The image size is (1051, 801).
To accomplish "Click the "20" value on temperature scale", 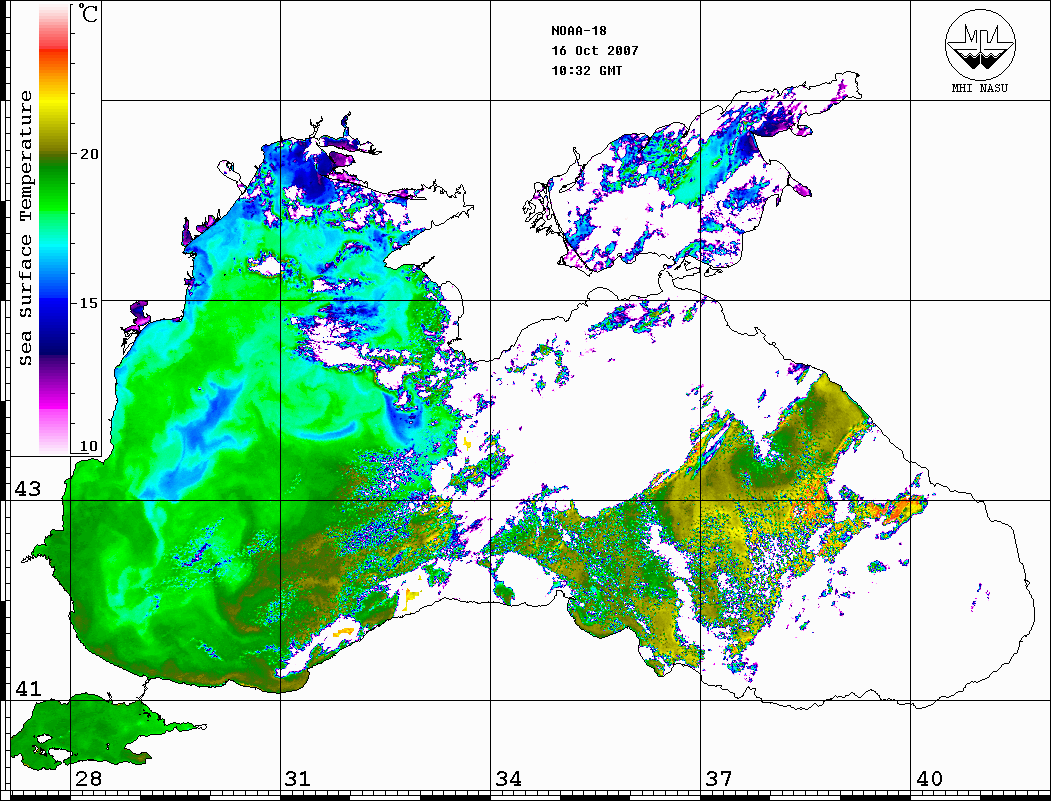I will point(88,153).
